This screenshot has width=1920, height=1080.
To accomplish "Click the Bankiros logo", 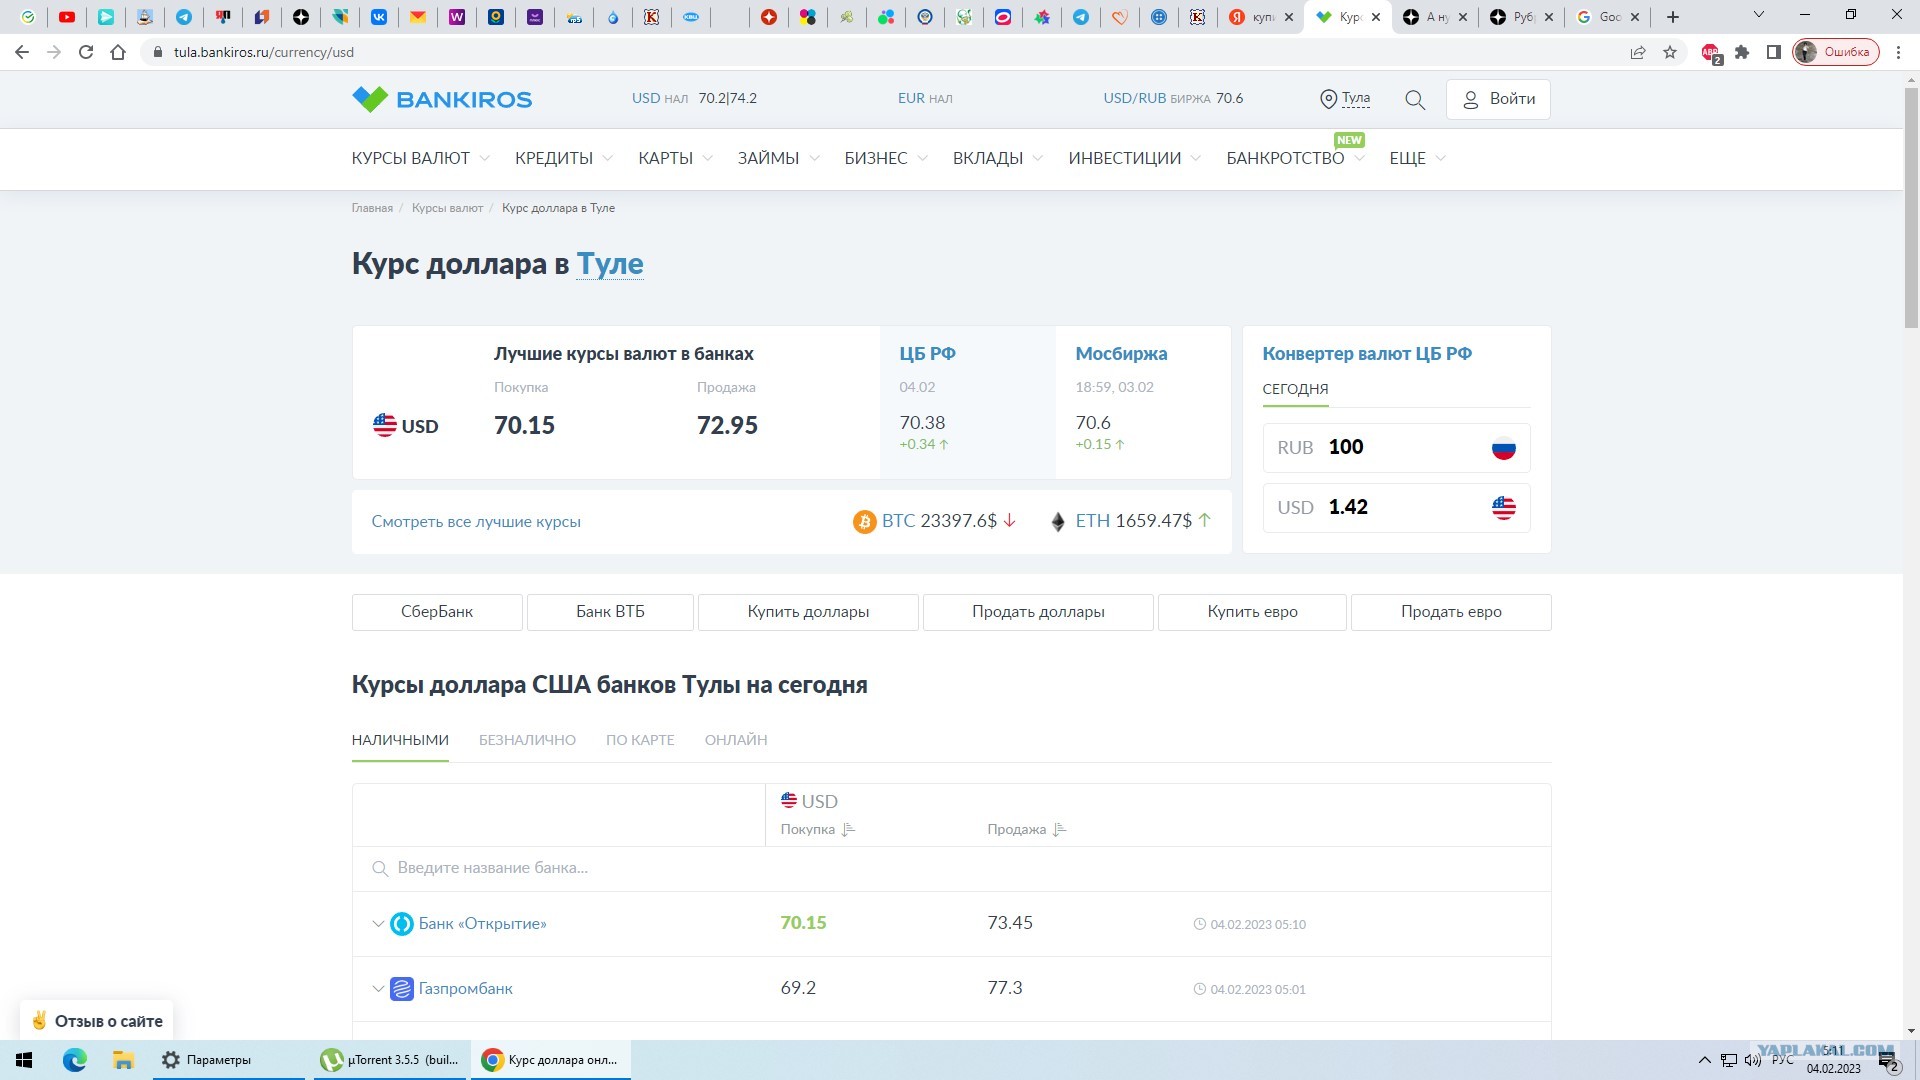I will (442, 99).
